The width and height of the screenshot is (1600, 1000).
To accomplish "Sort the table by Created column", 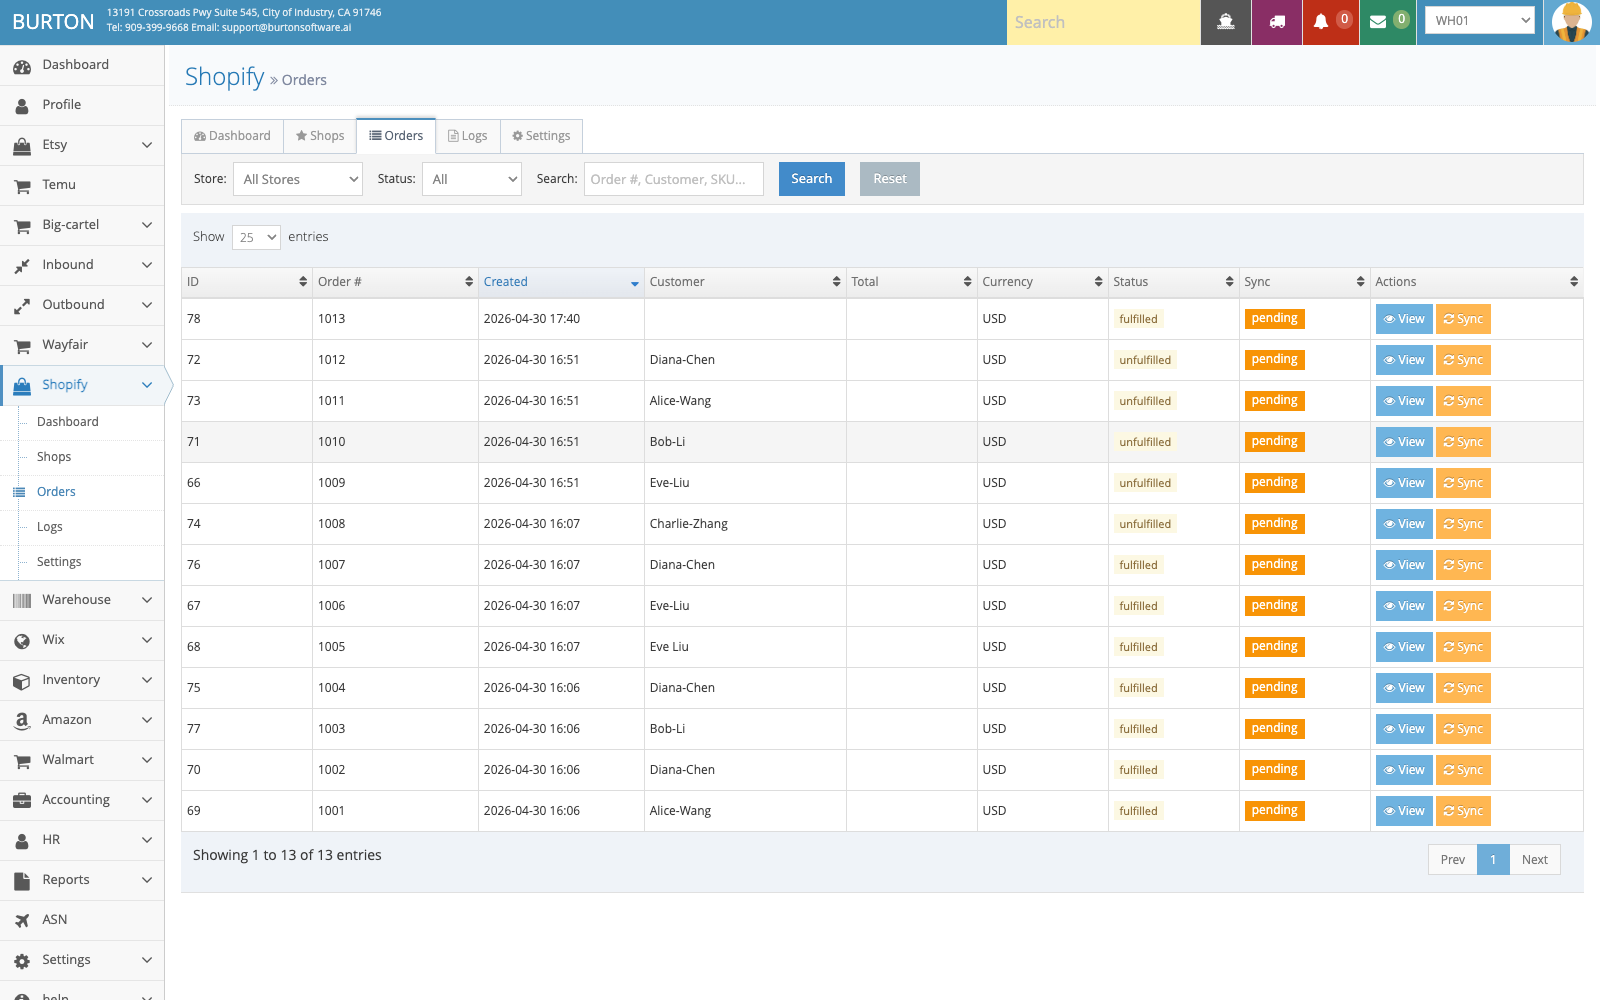I will (x=561, y=282).
